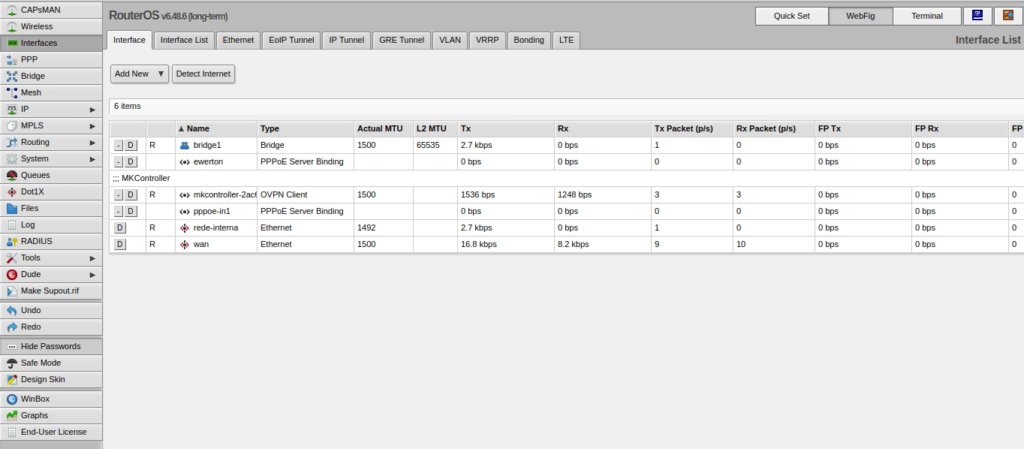
Task: Open the Bonding tab
Action: [x=529, y=40]
